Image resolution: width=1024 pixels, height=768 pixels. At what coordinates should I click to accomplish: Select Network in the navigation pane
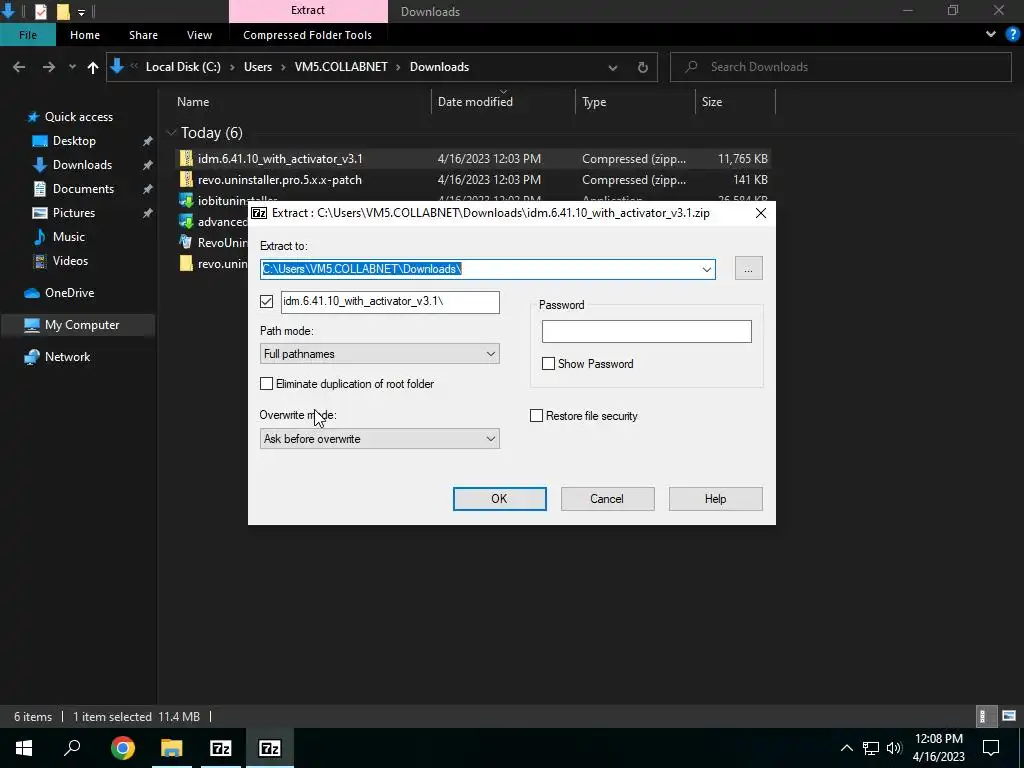67,357
